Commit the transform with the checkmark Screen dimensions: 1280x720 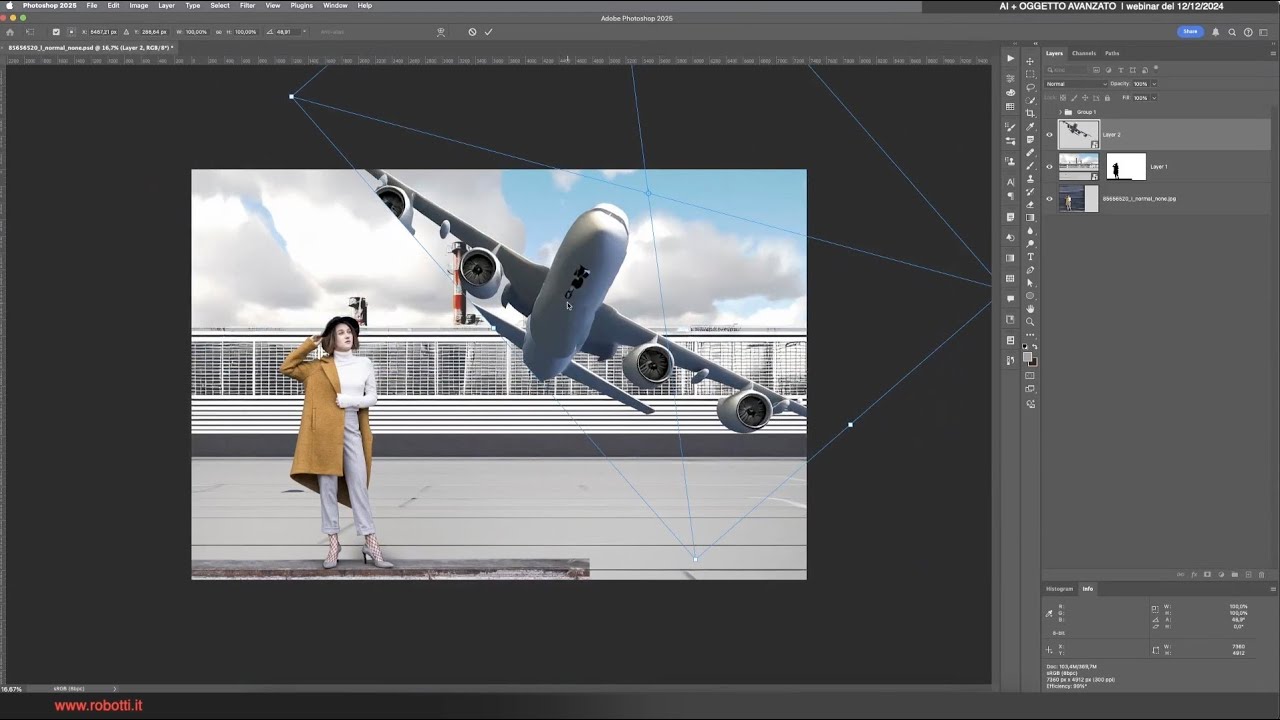point(489,32)
